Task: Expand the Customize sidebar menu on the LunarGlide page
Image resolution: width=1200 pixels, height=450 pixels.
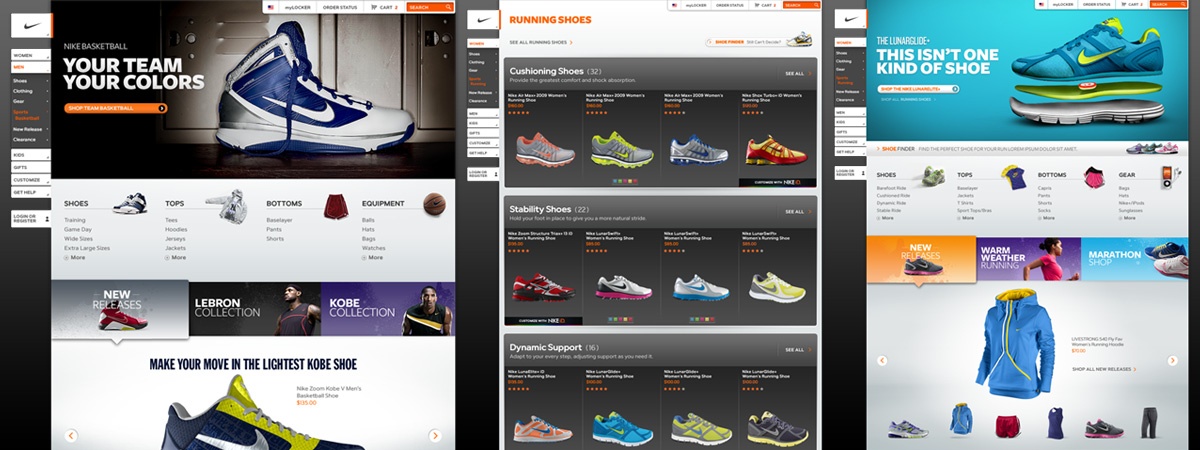Action: click(851, 142)
